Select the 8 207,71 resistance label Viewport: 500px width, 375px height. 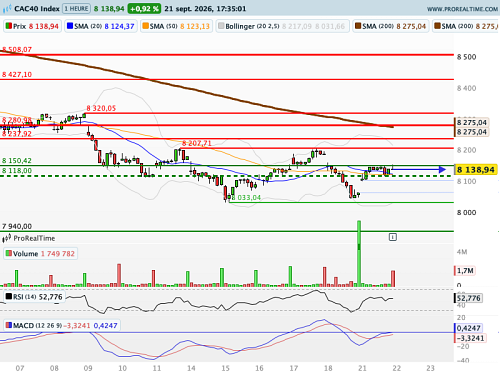pyautogui.click(x=197, y=143)
